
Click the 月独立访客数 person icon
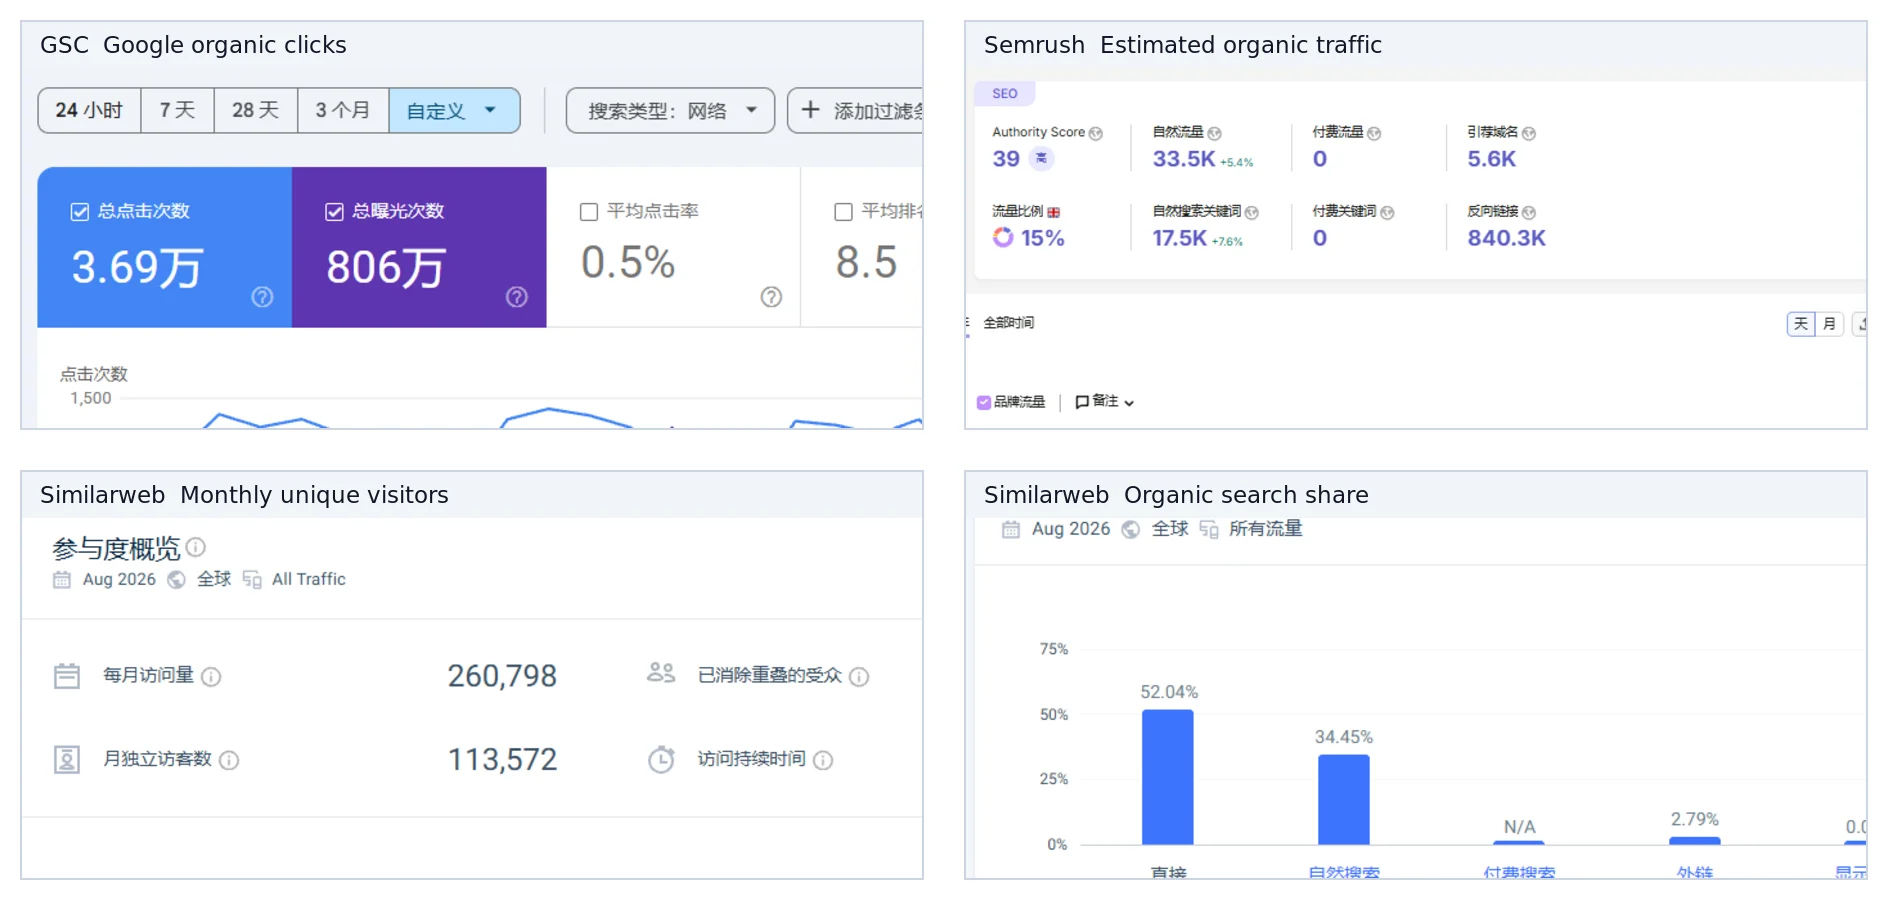[x=67, y=760]
